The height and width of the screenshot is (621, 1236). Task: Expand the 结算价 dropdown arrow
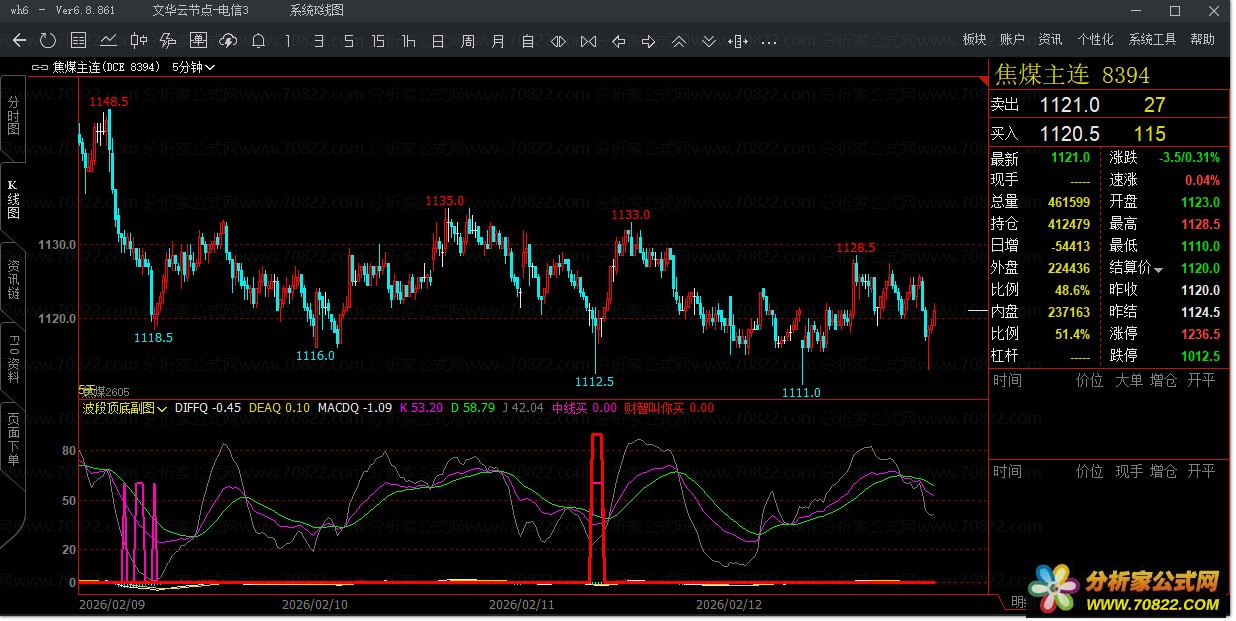[x=1159, y=270]
